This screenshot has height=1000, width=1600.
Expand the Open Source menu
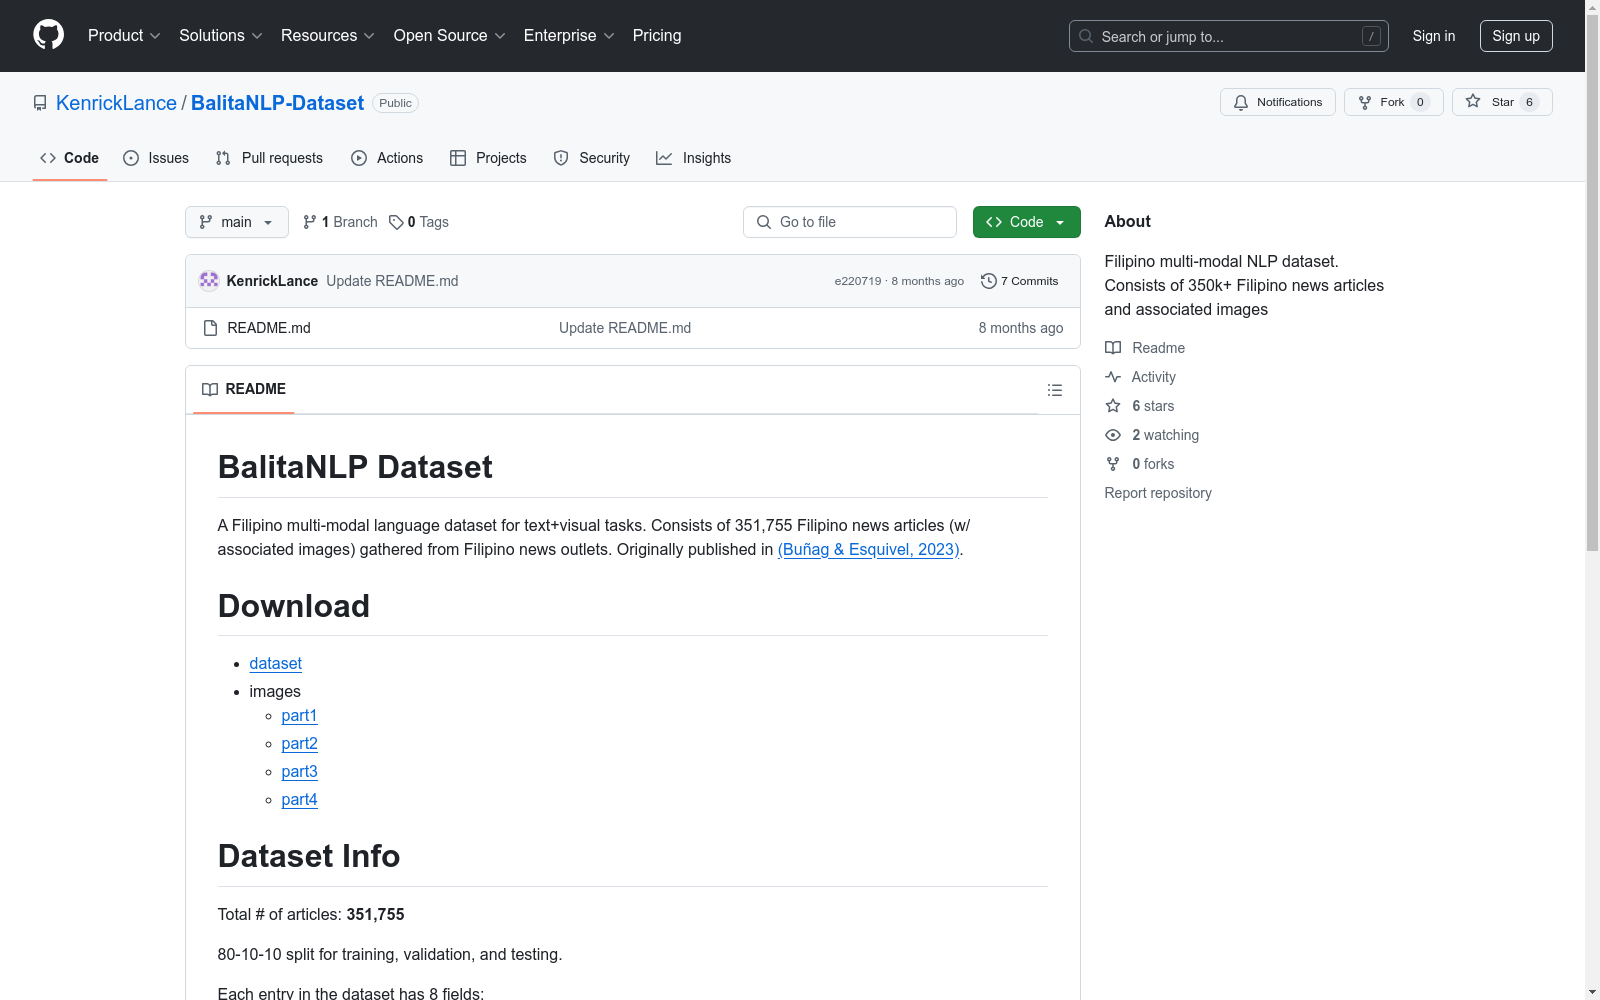click(x=450, y=36)
